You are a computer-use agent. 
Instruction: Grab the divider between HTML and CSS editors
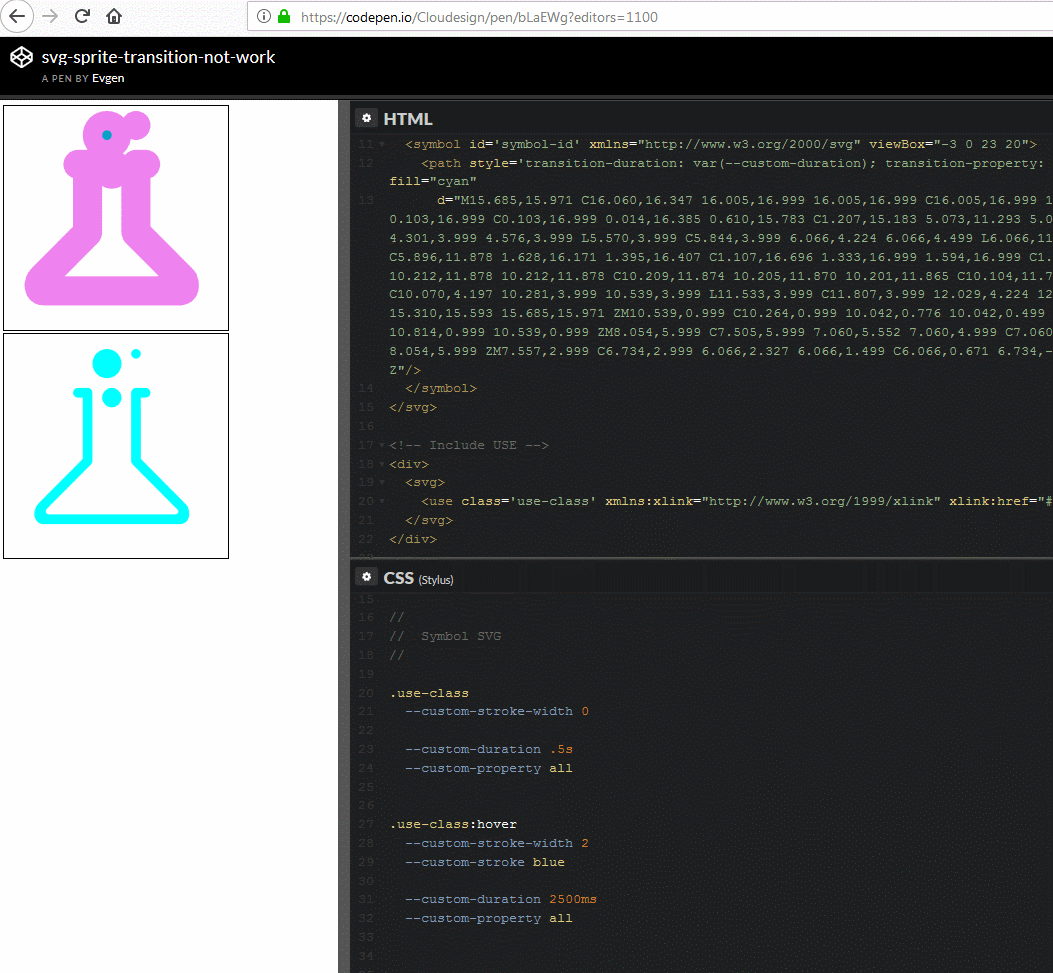(x=701, y=559)
